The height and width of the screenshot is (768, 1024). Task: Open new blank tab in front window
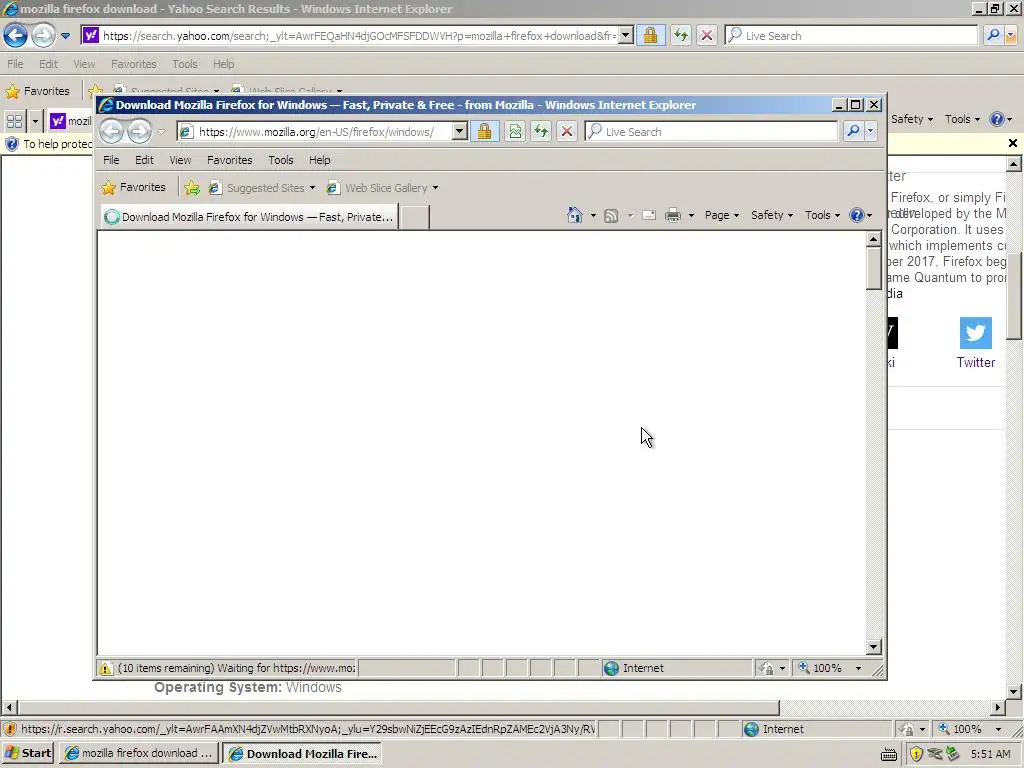click(414, 217)
